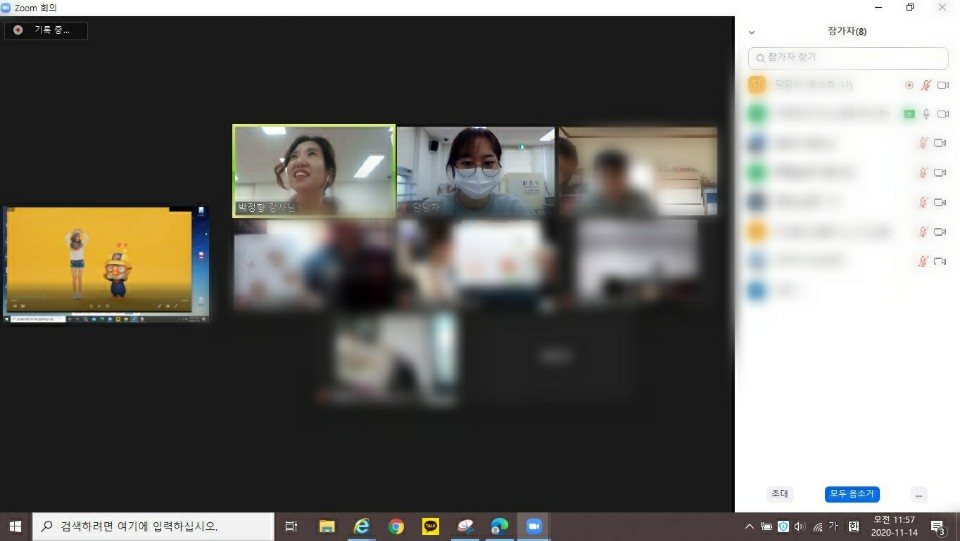960x541 pixels.
Task: Open Internet Explorer from the taskbar
Action: (x=361, y=526)
